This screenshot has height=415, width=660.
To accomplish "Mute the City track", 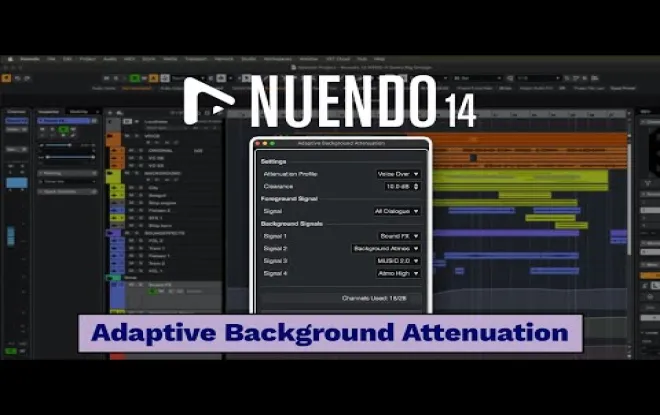I will tap(131, 188).
